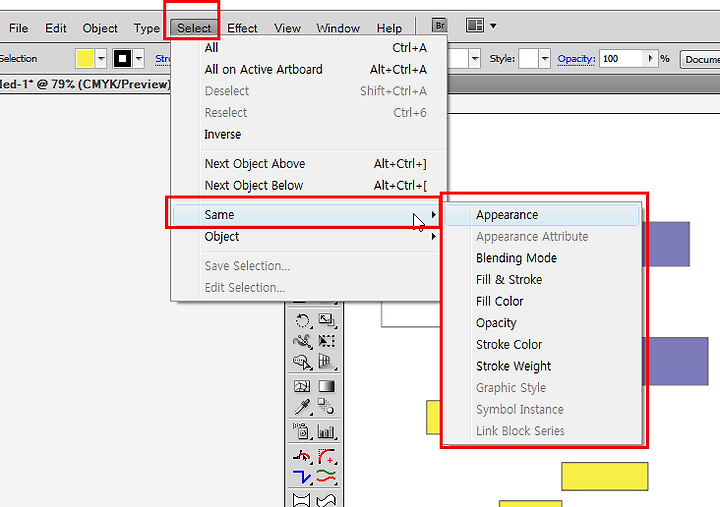
Task: Select the Free Transform tool
Action: [326, 341]
